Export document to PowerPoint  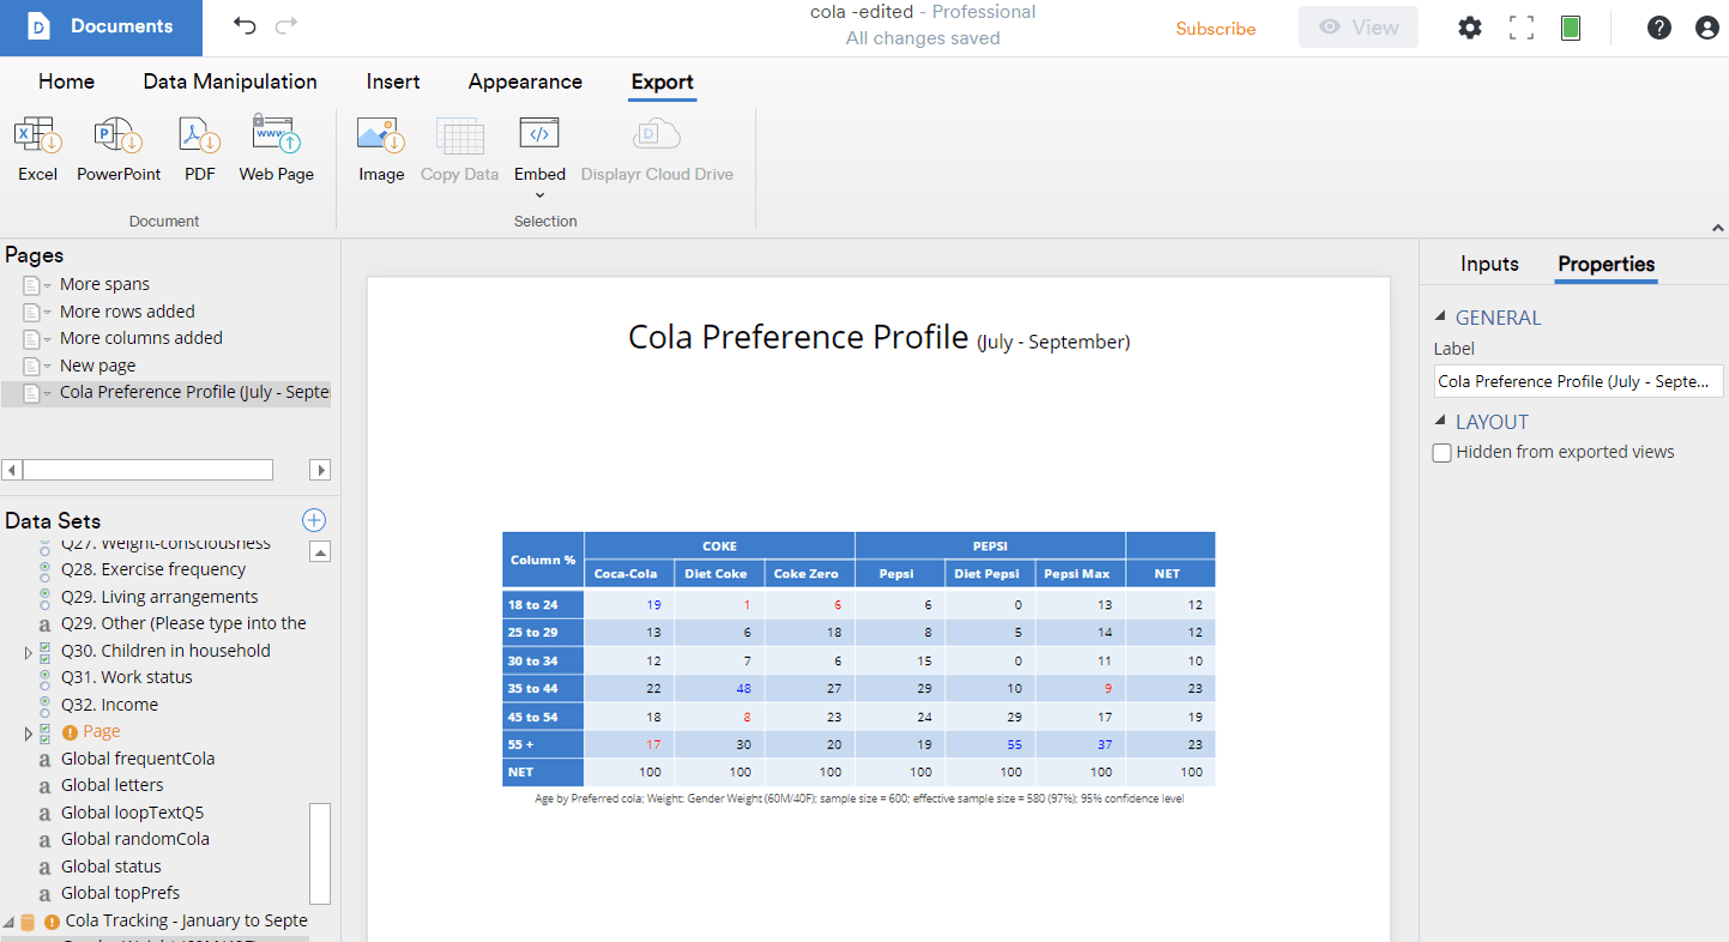[x=118, y=148]
